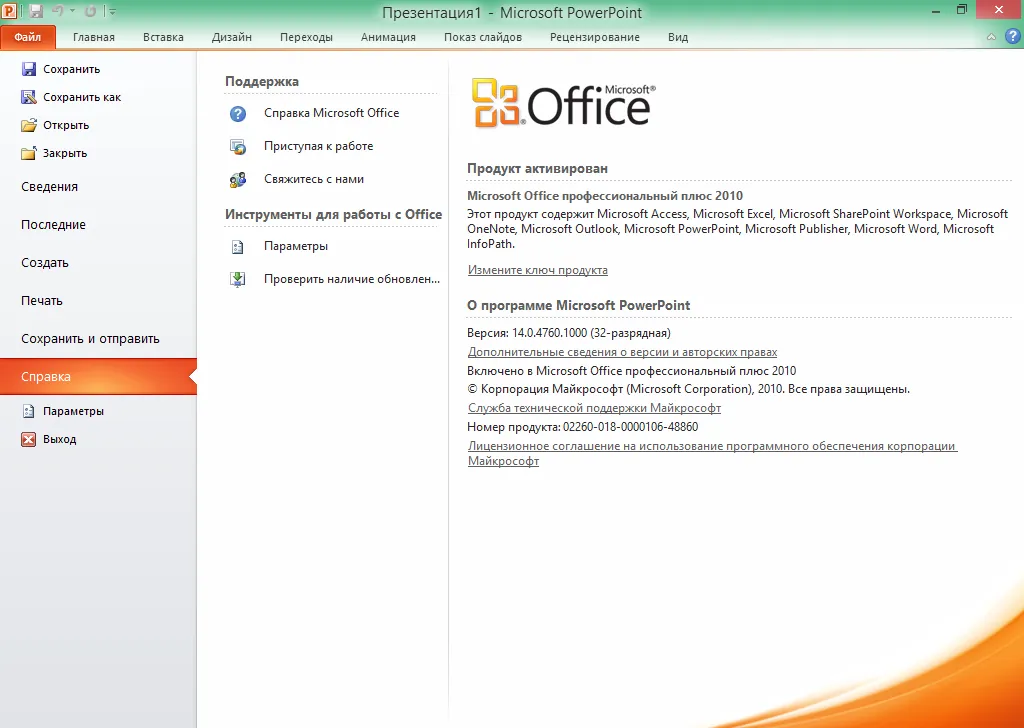Open Дополнительные сведения о версии link
1024x728 pixels.
click(x=622, y=352)
